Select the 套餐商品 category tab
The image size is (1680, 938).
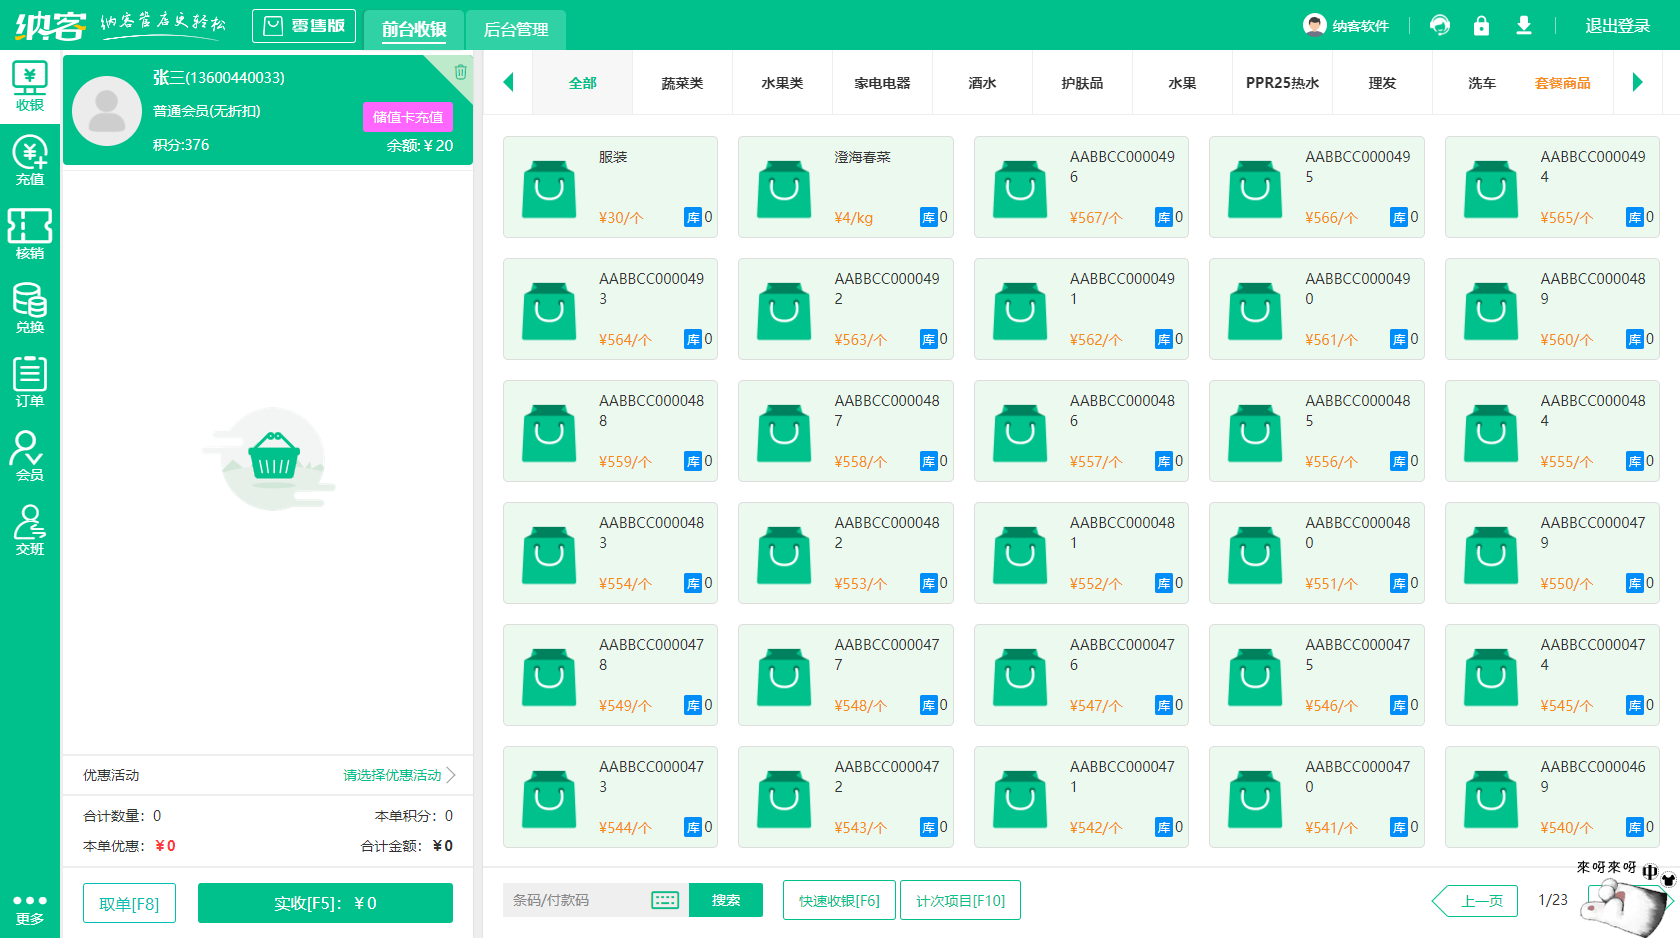[1563, 83]
